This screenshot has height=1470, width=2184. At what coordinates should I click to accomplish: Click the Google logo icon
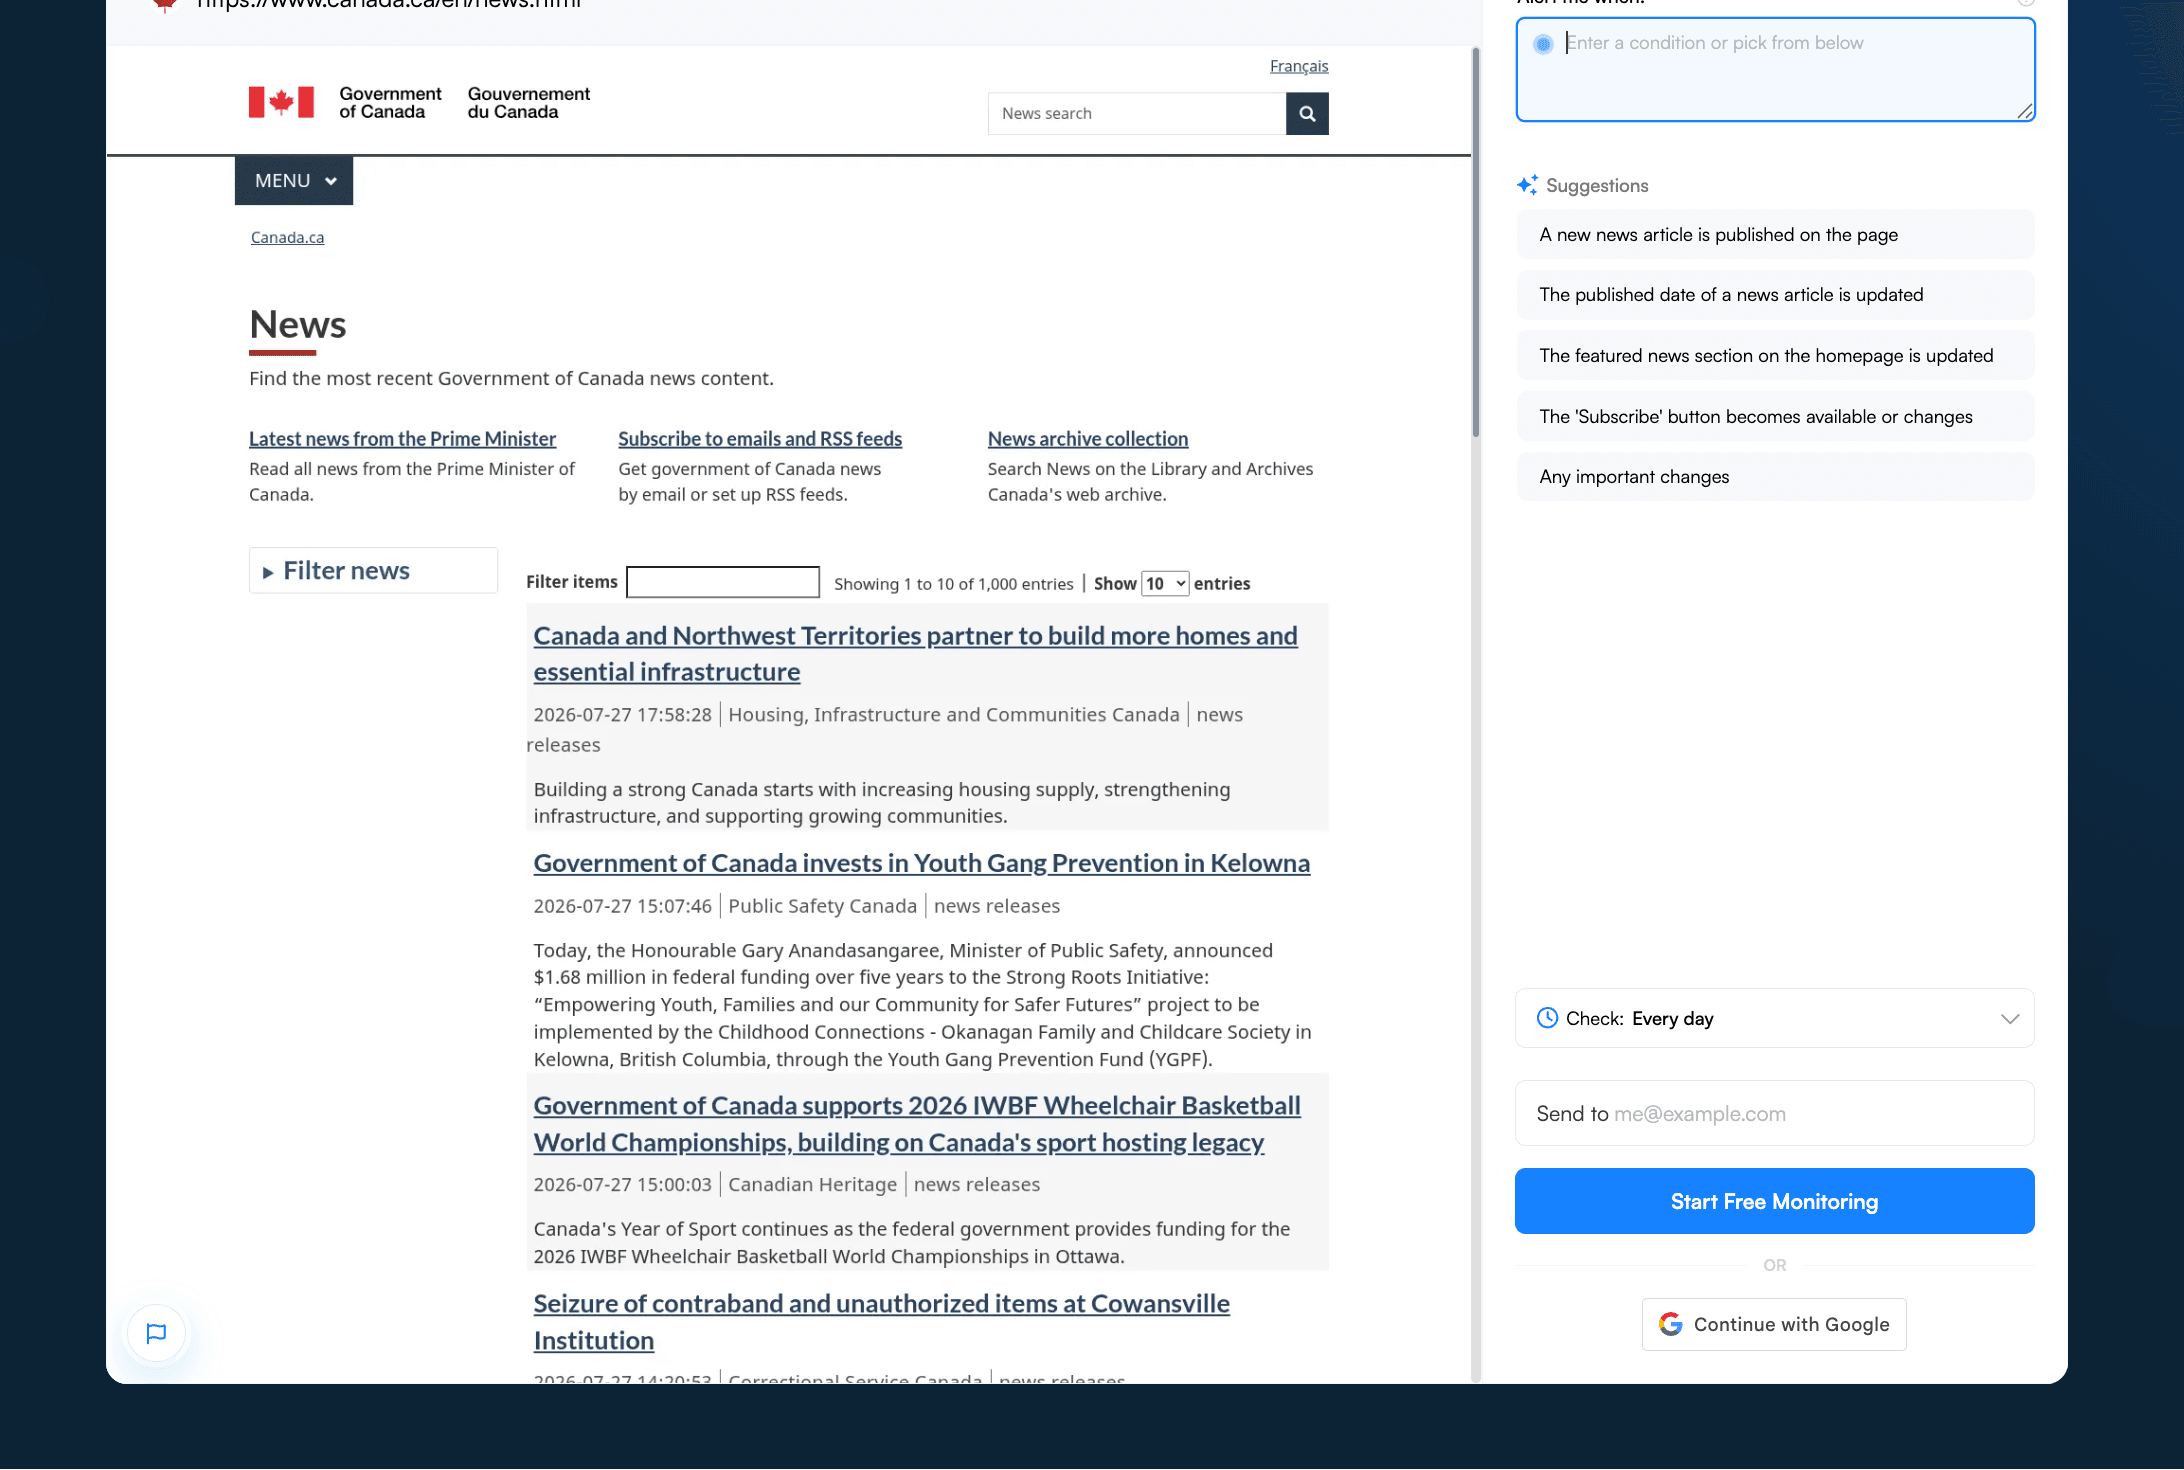1670,1324
